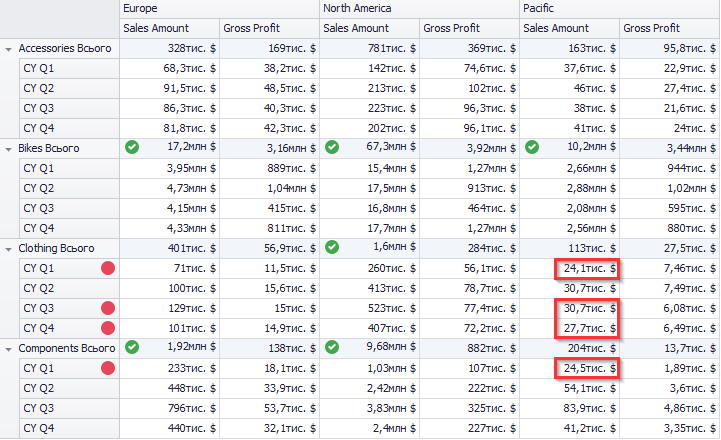Click cell 95,8тис. $ in Accessories total
This screenshot has width=721, height=440.
pos(670,48)
